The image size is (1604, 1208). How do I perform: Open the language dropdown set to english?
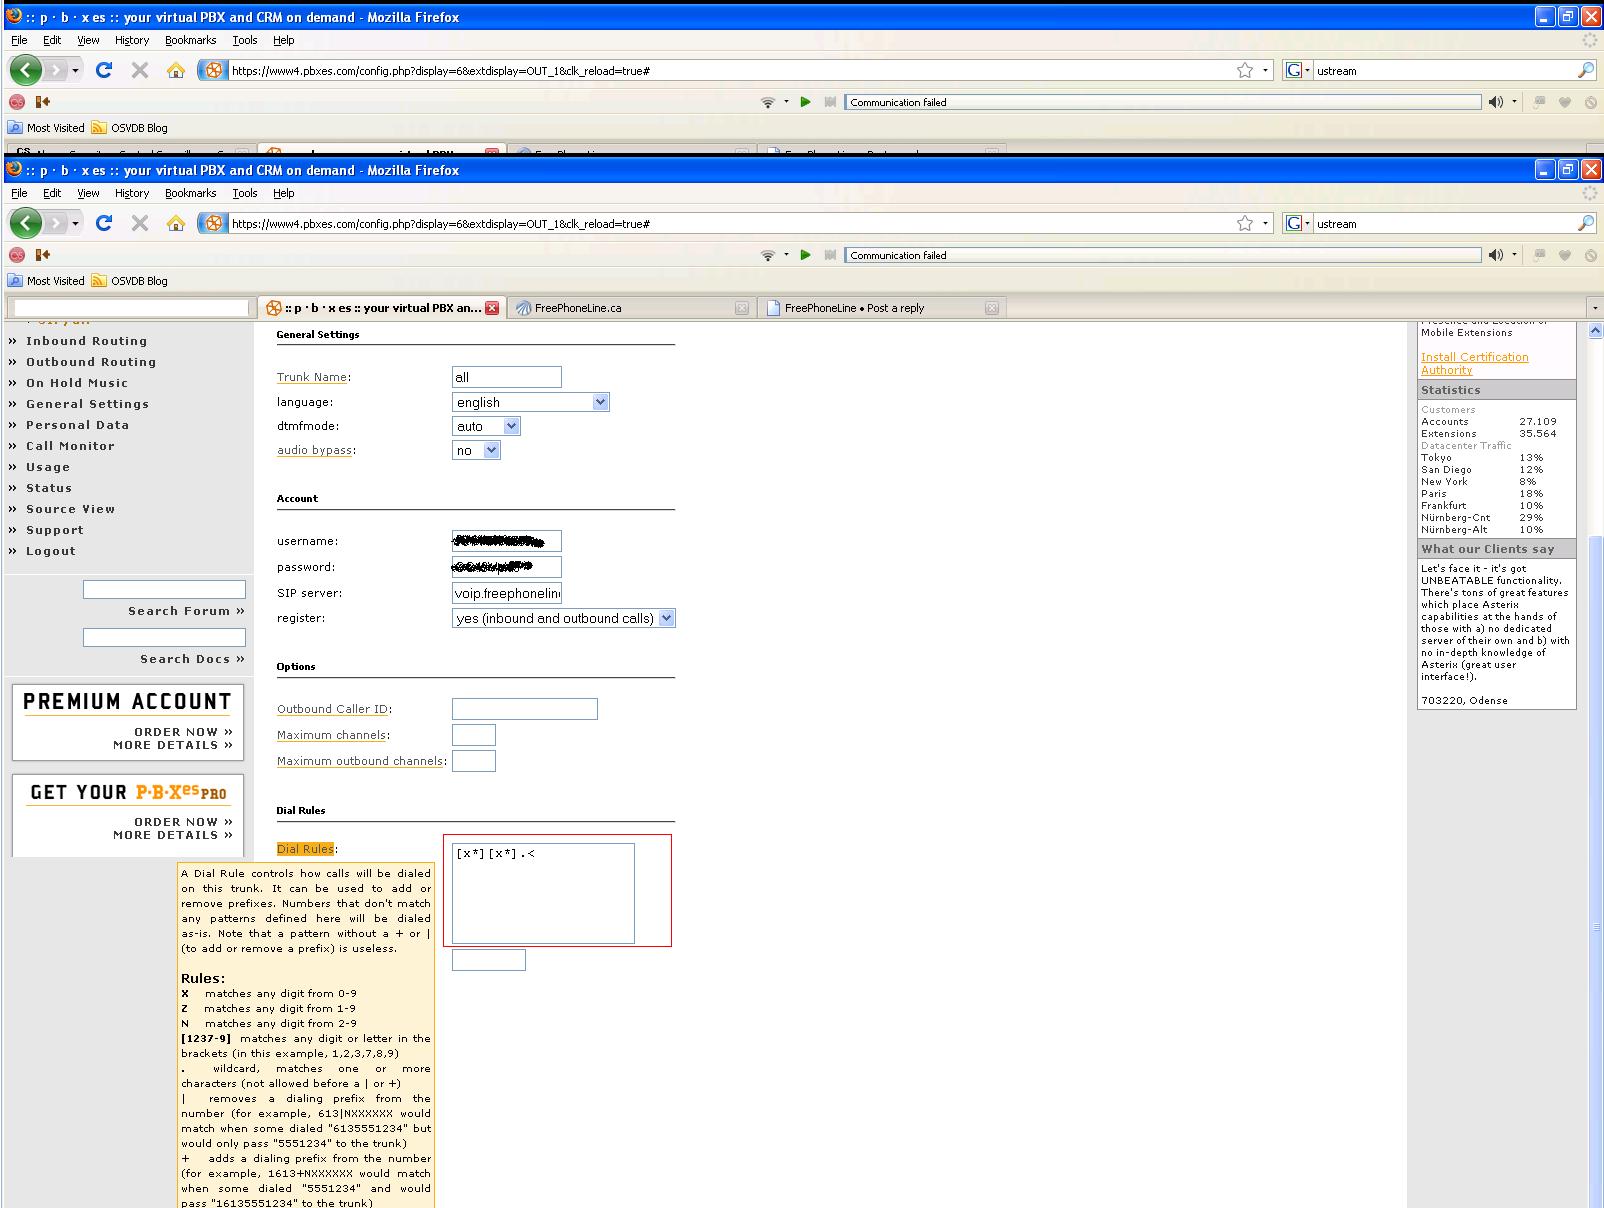point(530,402)
